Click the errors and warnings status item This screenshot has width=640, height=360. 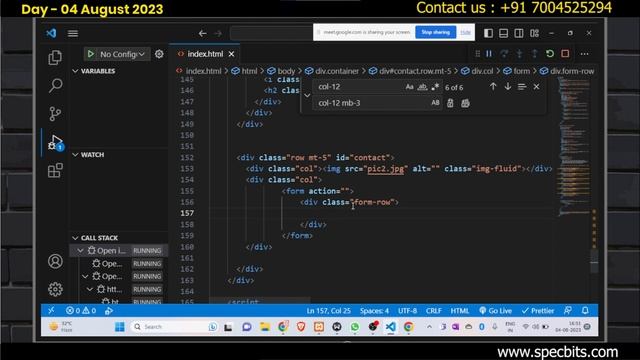pos(81,311)
